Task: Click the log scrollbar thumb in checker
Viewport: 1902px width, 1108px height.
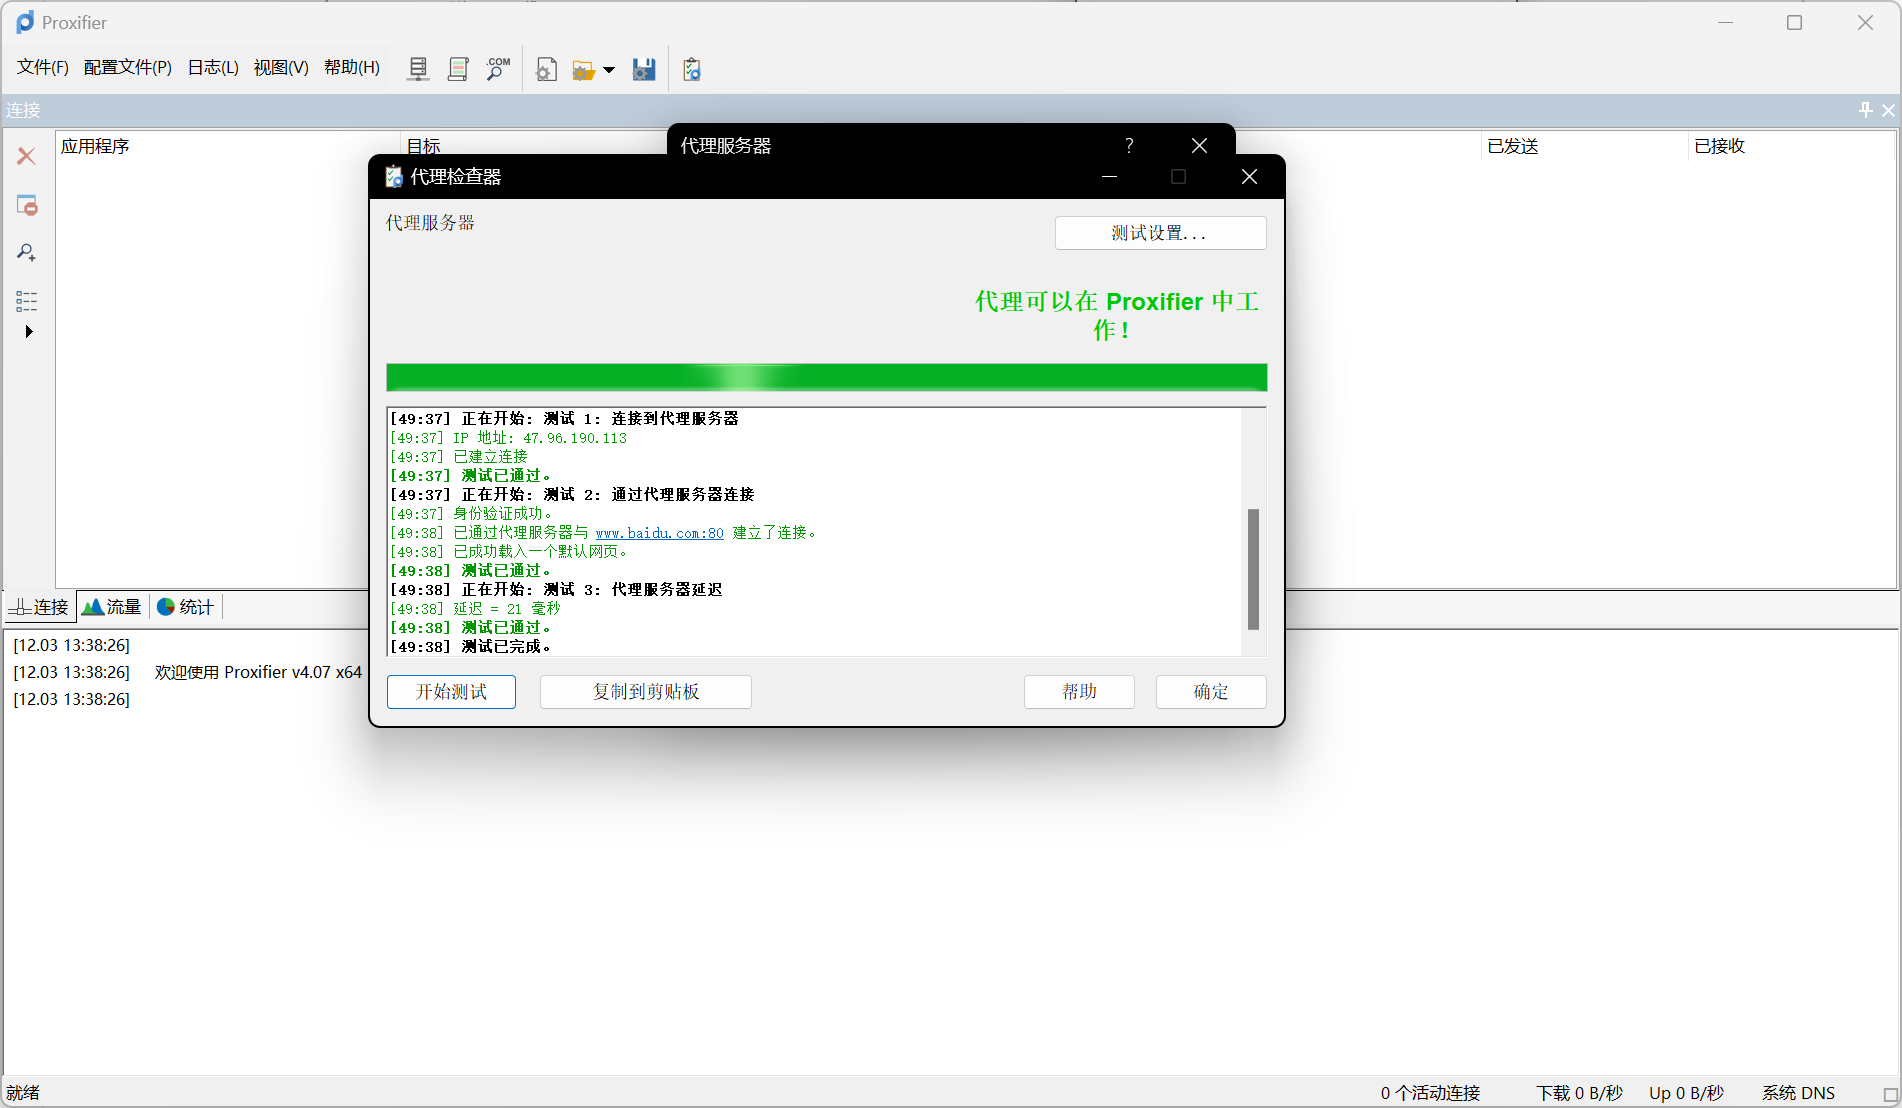Action: coord(1253,569)
